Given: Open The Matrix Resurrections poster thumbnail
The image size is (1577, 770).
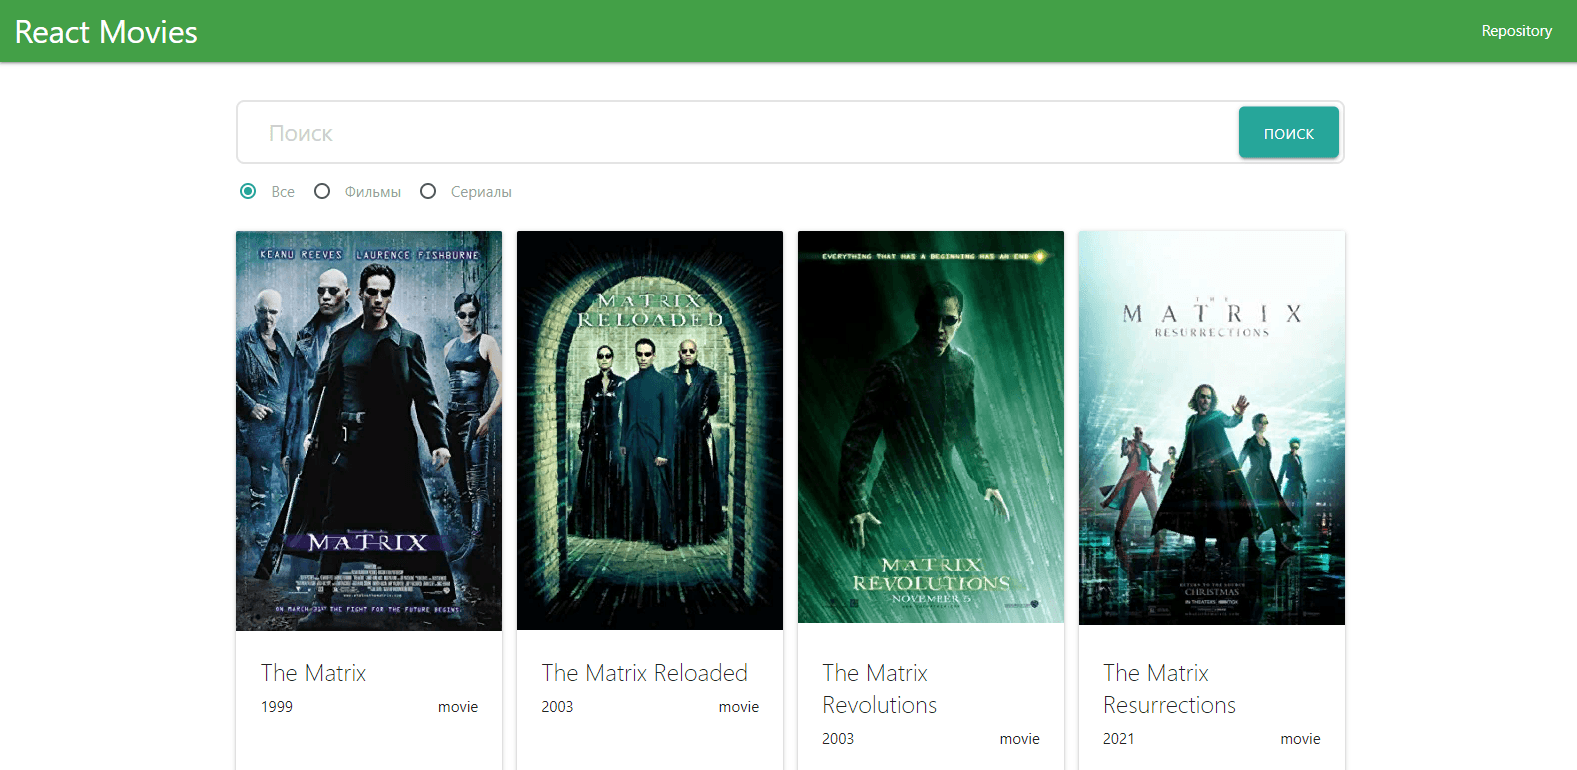Looking at the screenshot, I should point(1212,428).
